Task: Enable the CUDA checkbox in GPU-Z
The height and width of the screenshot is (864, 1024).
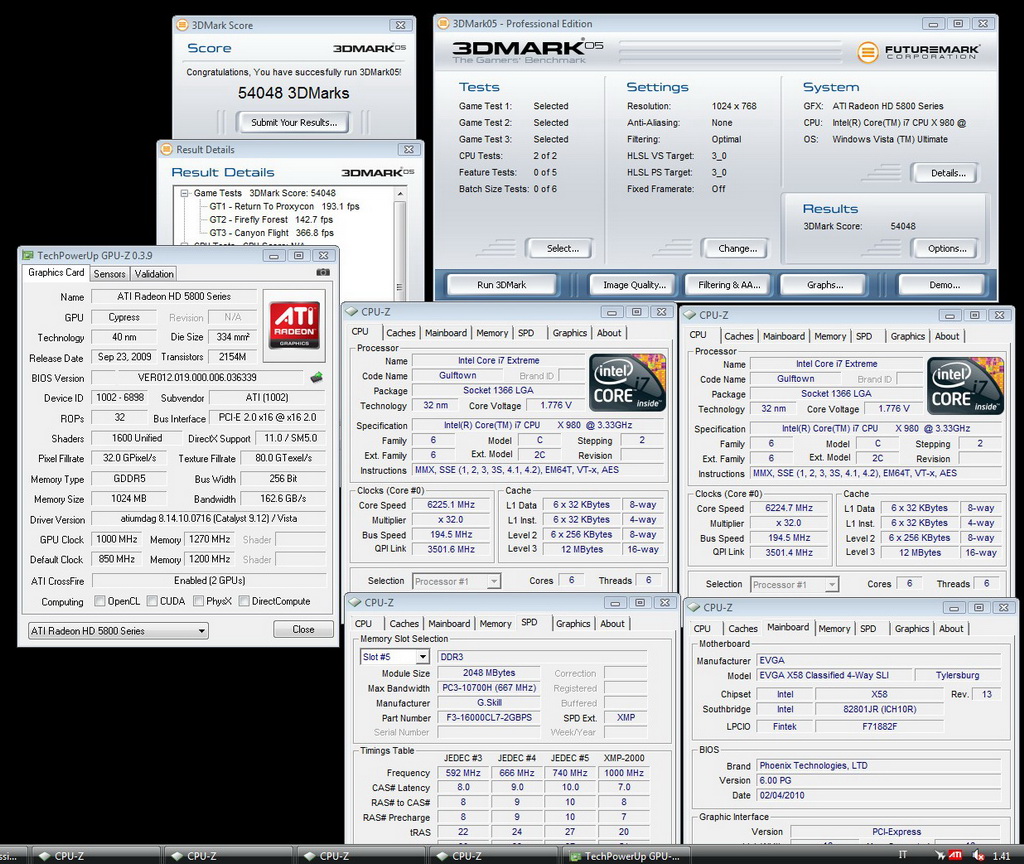Action: [x=152, y=601]
